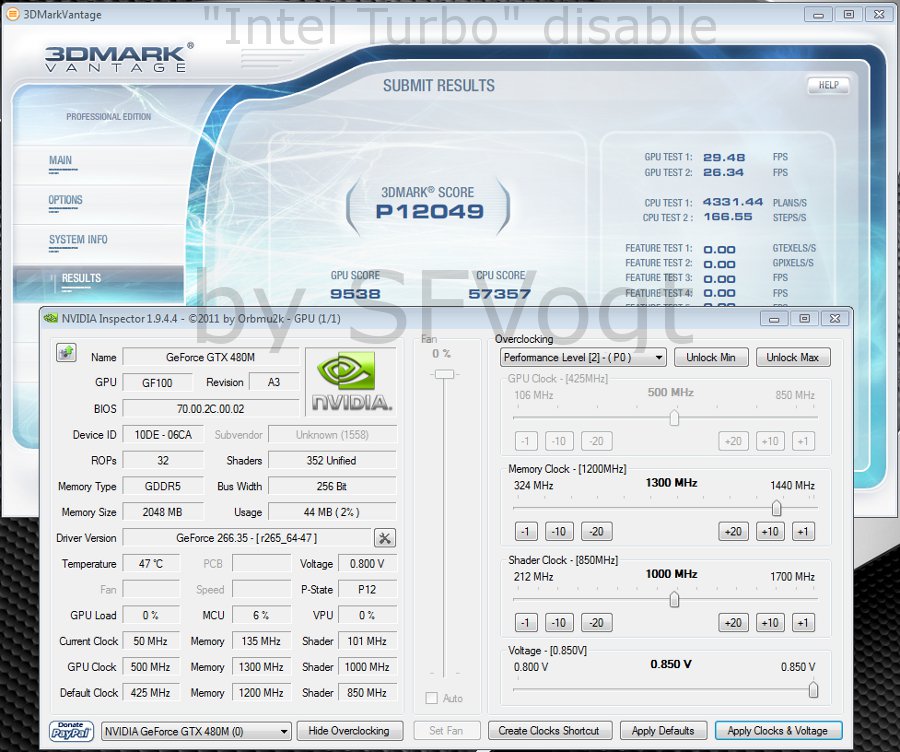Click Apply Defaults button
Screen dimensions: 900x752
pyautogui.click(x=663, y=731)
